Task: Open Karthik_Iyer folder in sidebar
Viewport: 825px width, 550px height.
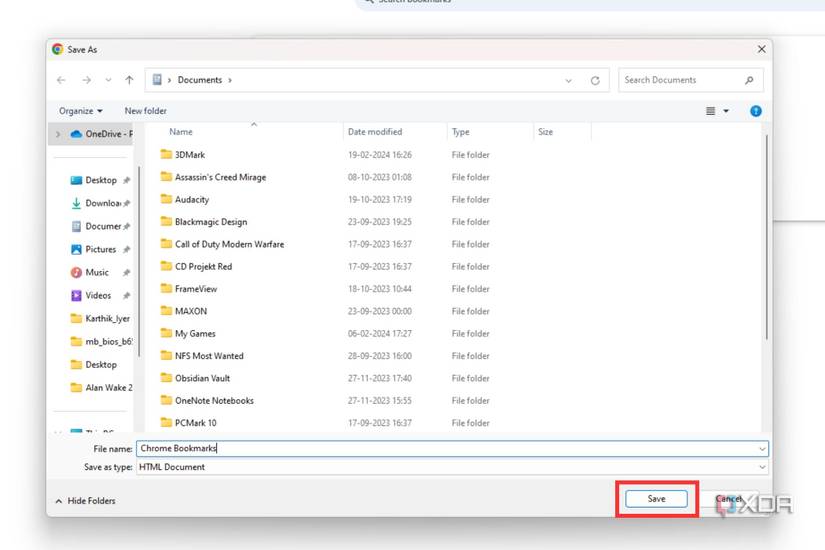Action: coord(100,319)
